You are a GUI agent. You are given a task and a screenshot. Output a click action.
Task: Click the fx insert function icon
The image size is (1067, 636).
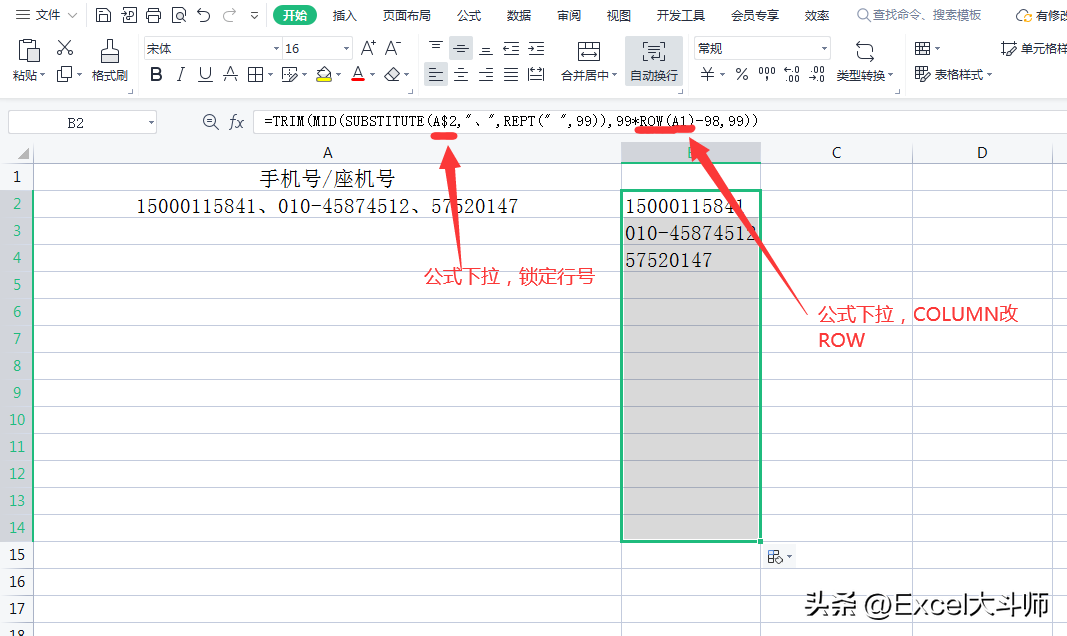tap(236, 122)
